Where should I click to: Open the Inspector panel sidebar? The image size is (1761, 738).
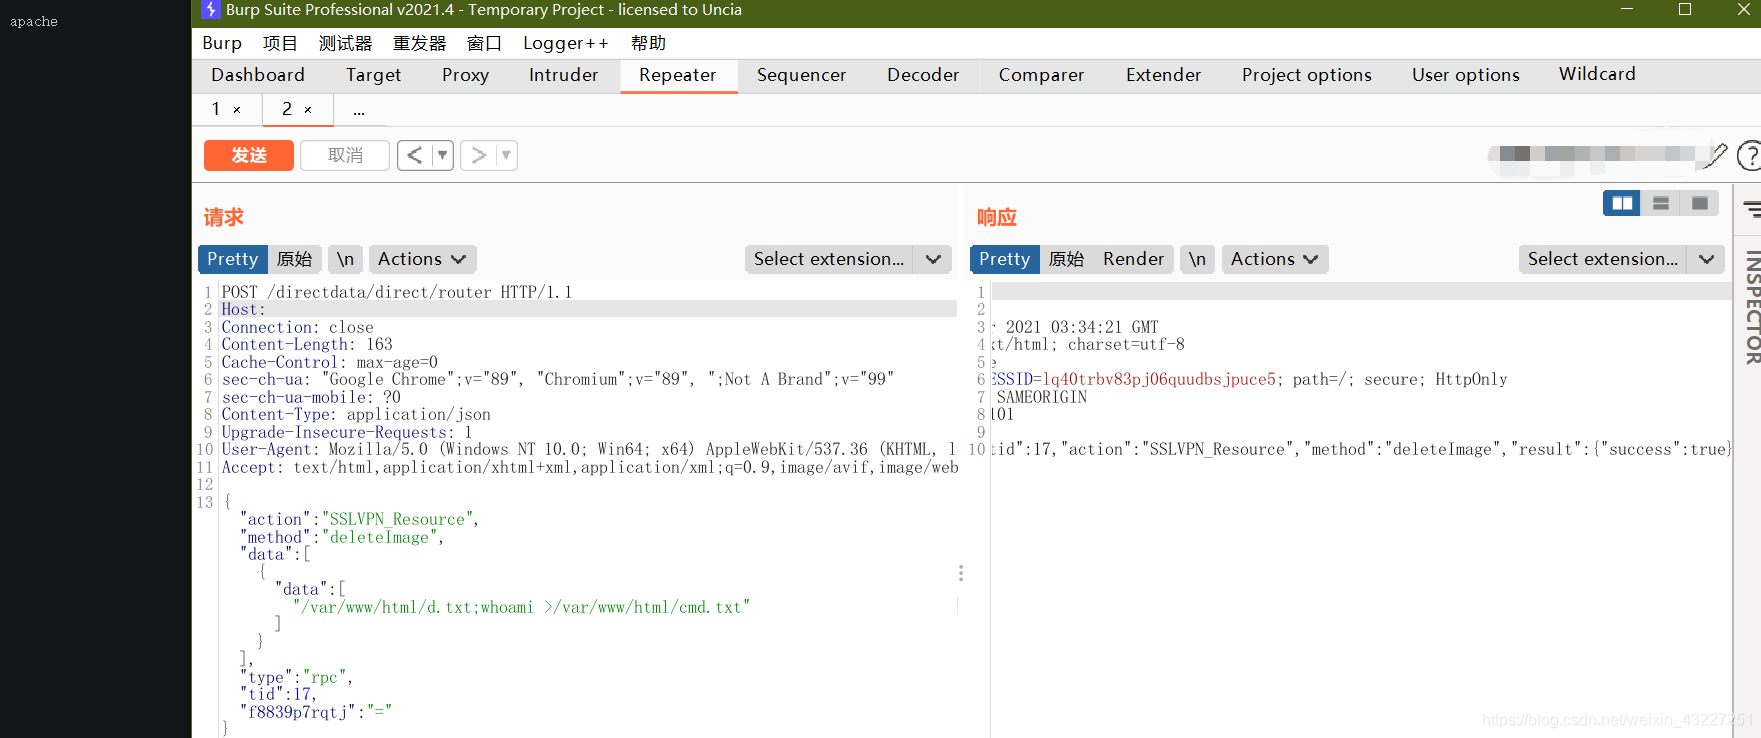click(x=1751, y=307)
